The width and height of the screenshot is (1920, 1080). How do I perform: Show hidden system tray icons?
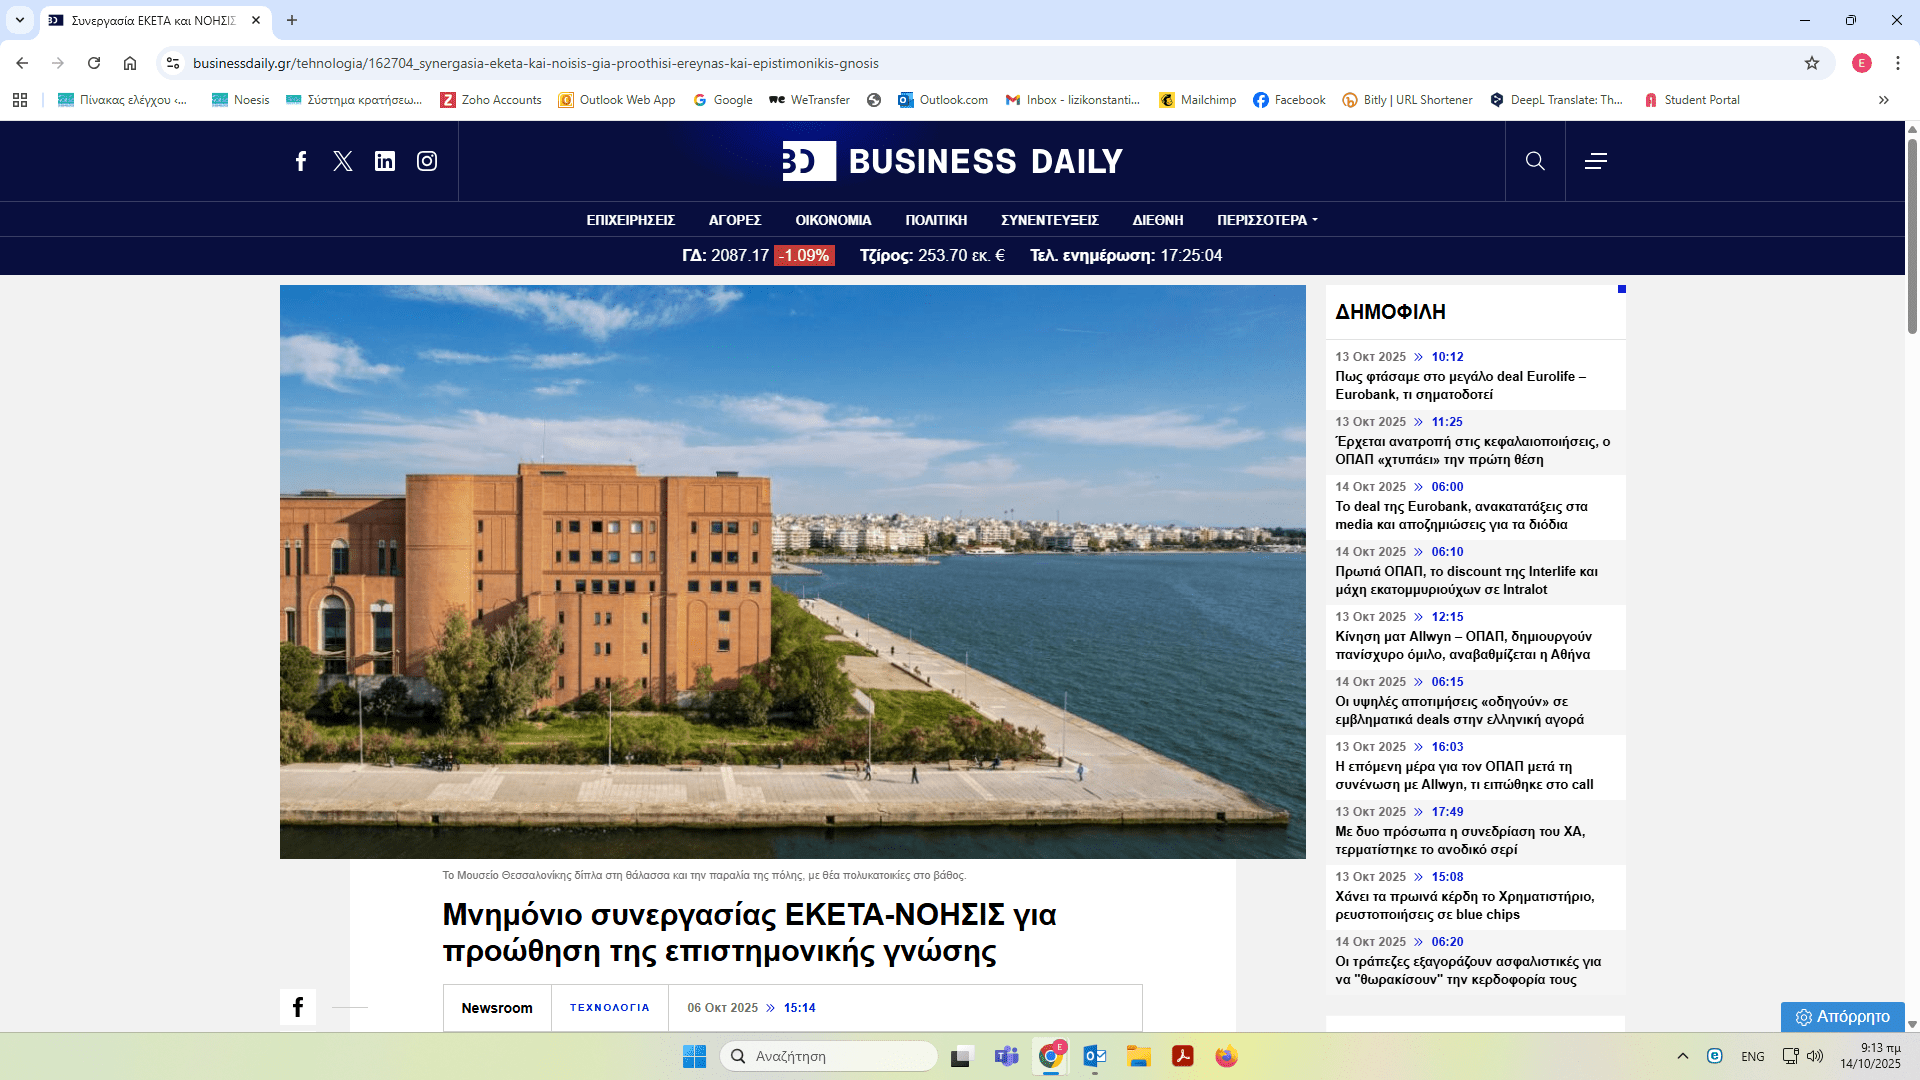pyautogui.click(x=1683, y=1056)
